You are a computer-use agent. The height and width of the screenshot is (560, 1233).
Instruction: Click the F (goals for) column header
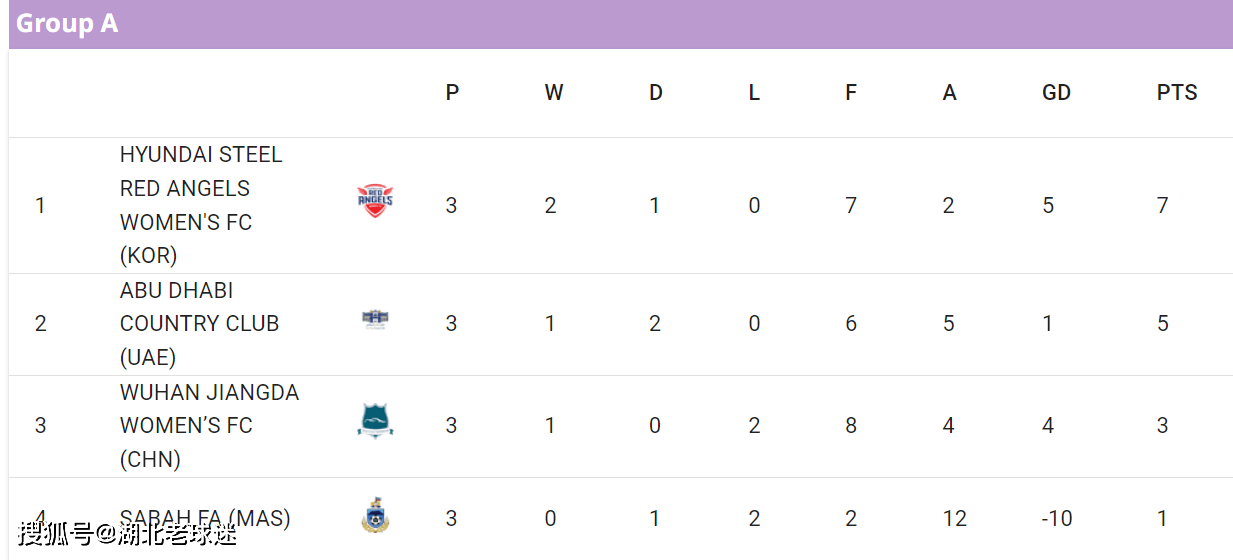[851, 93]
